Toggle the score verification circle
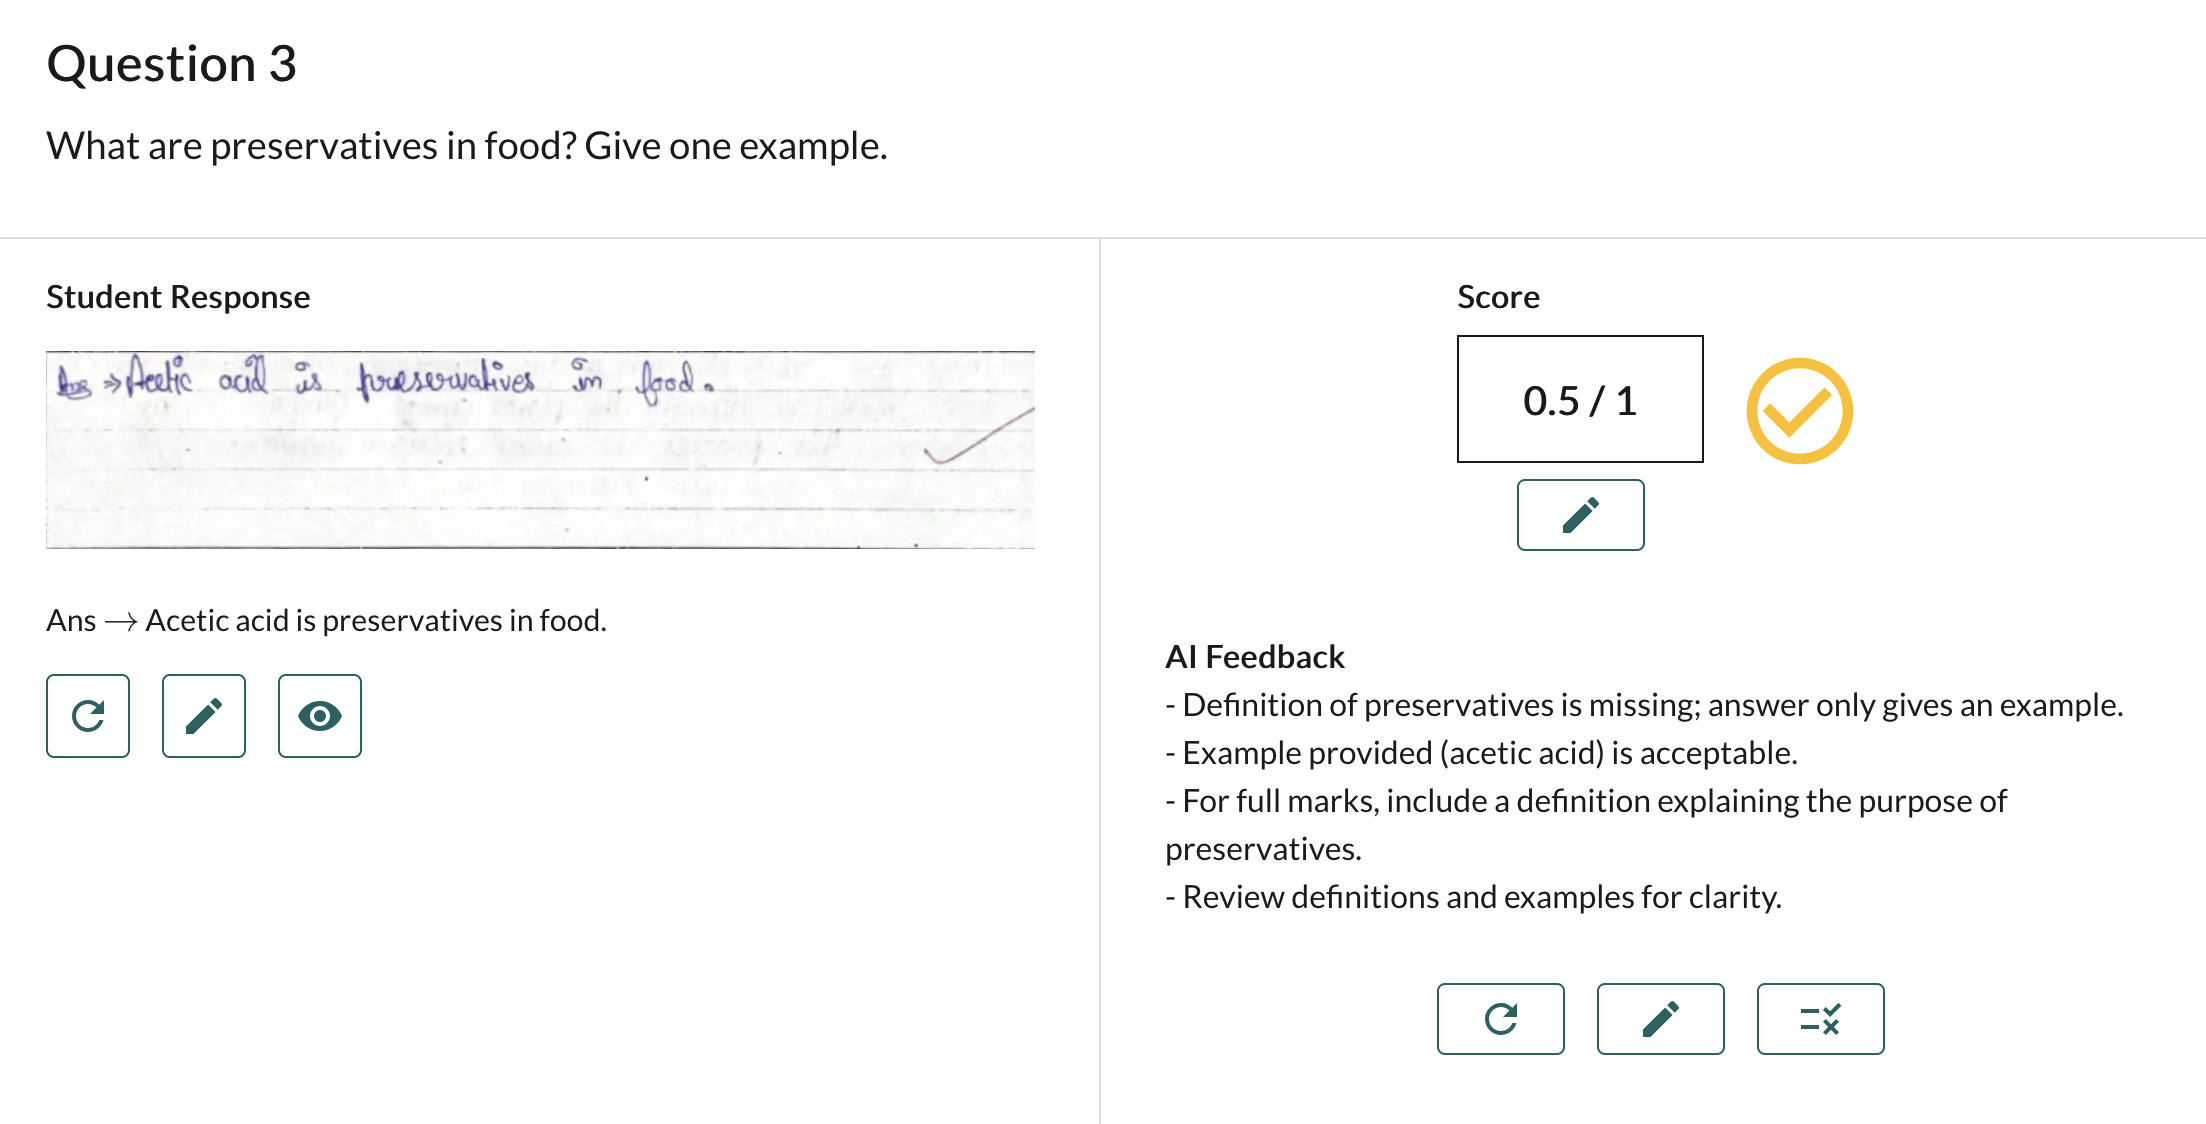The width and height of the screenshot is (2206, 1124). [x=1799, y=409]
